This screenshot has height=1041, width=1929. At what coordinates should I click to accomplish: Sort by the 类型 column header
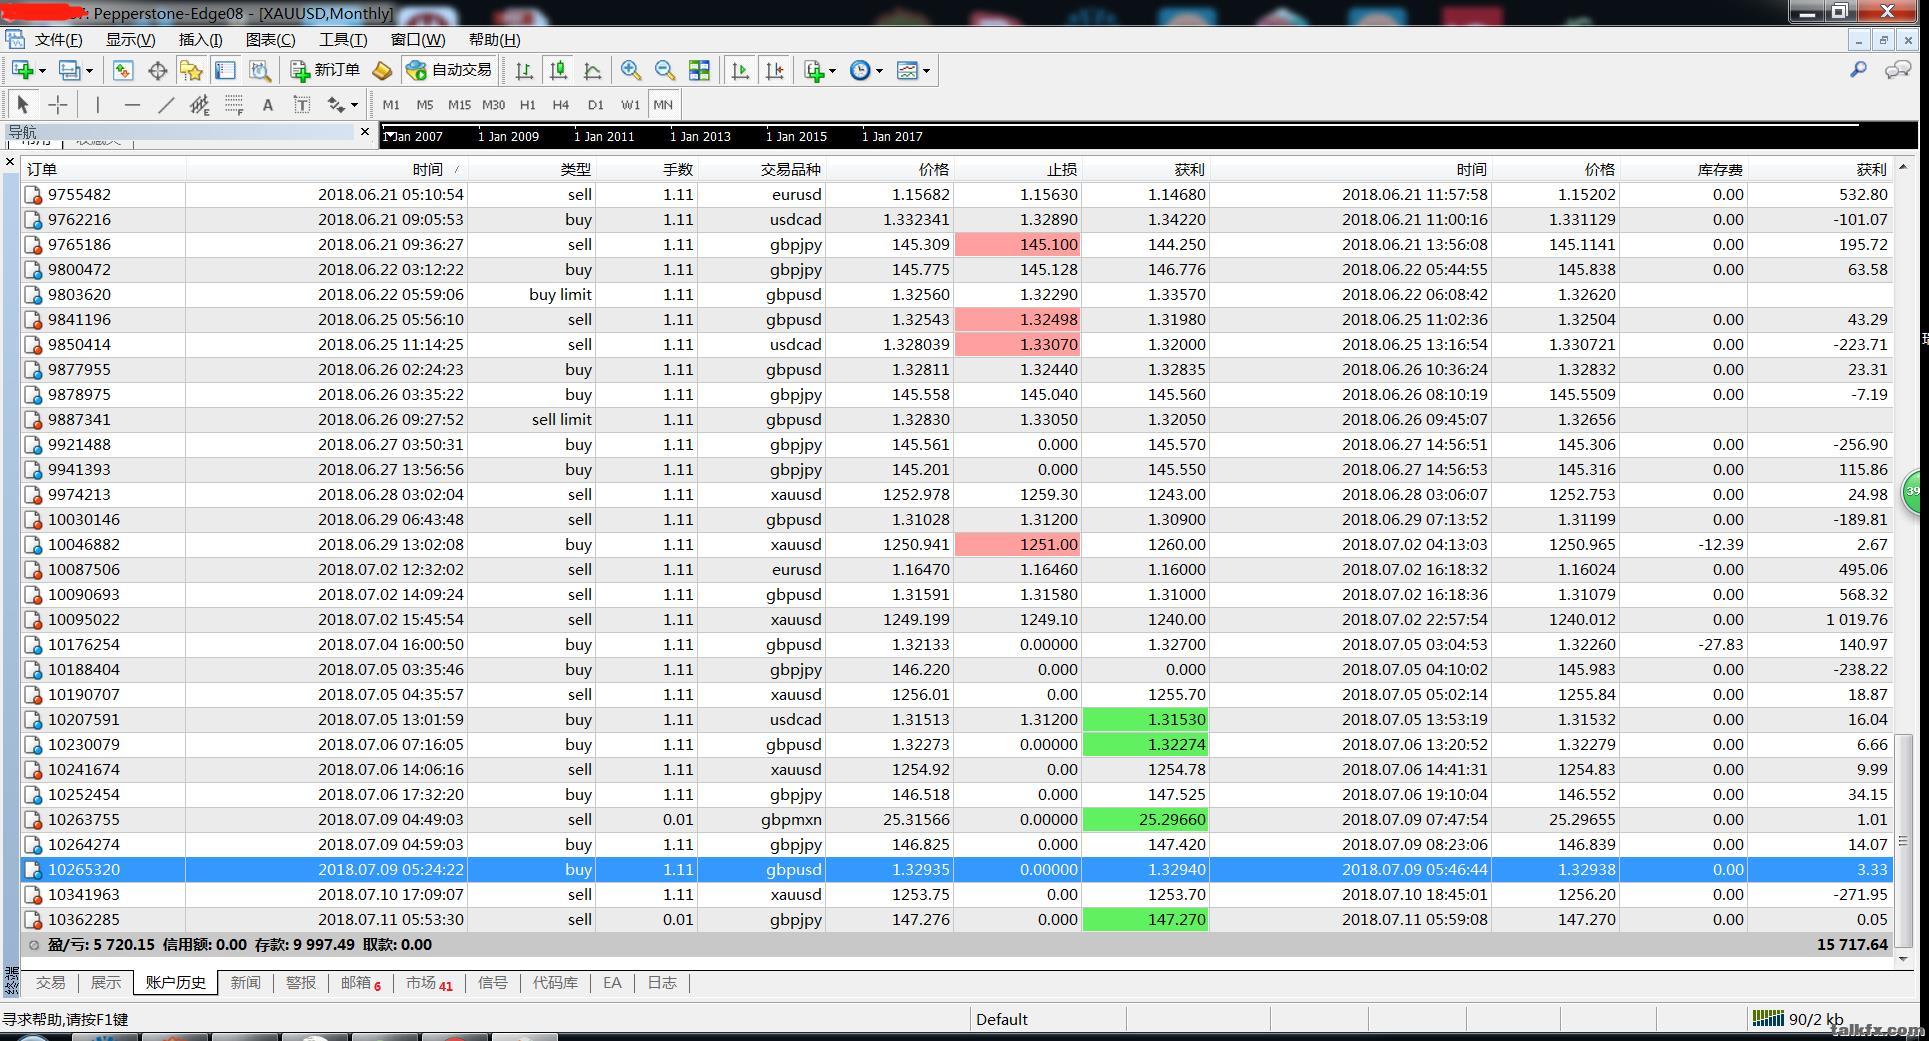click(x=531, y=169)
